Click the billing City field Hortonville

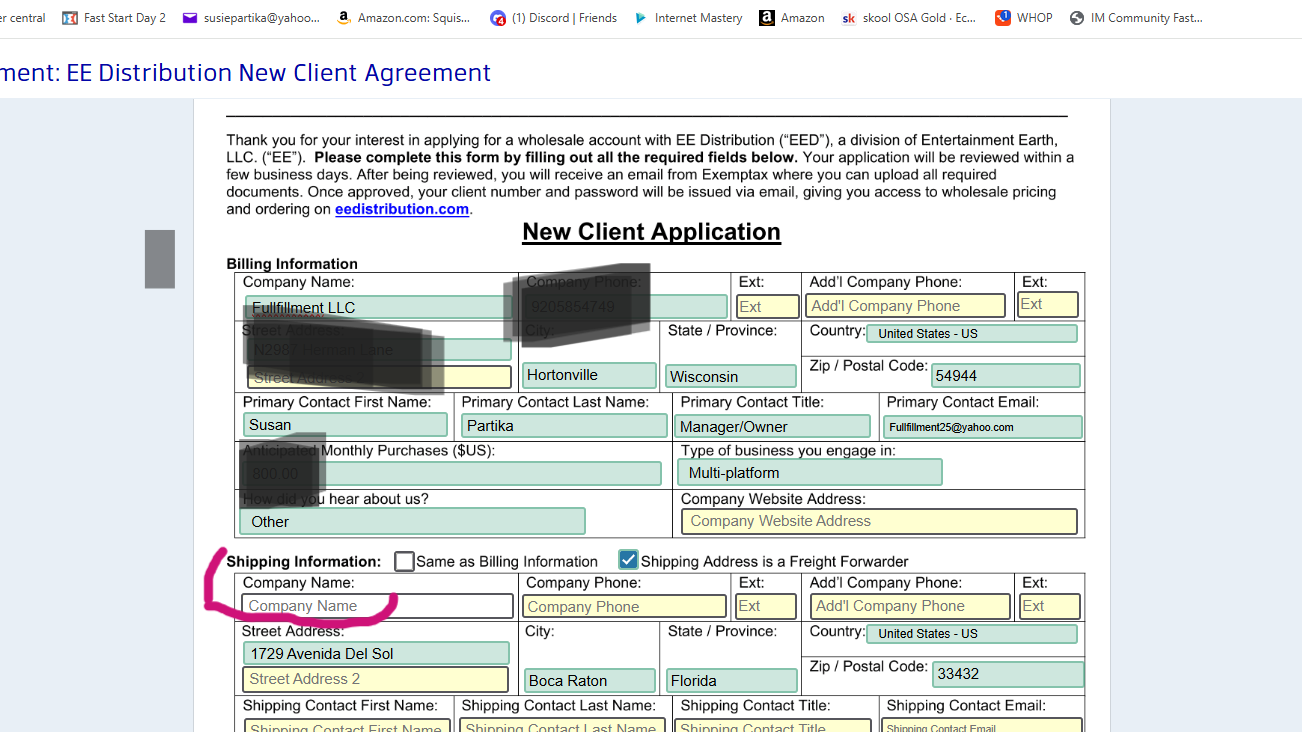[590, 375]
